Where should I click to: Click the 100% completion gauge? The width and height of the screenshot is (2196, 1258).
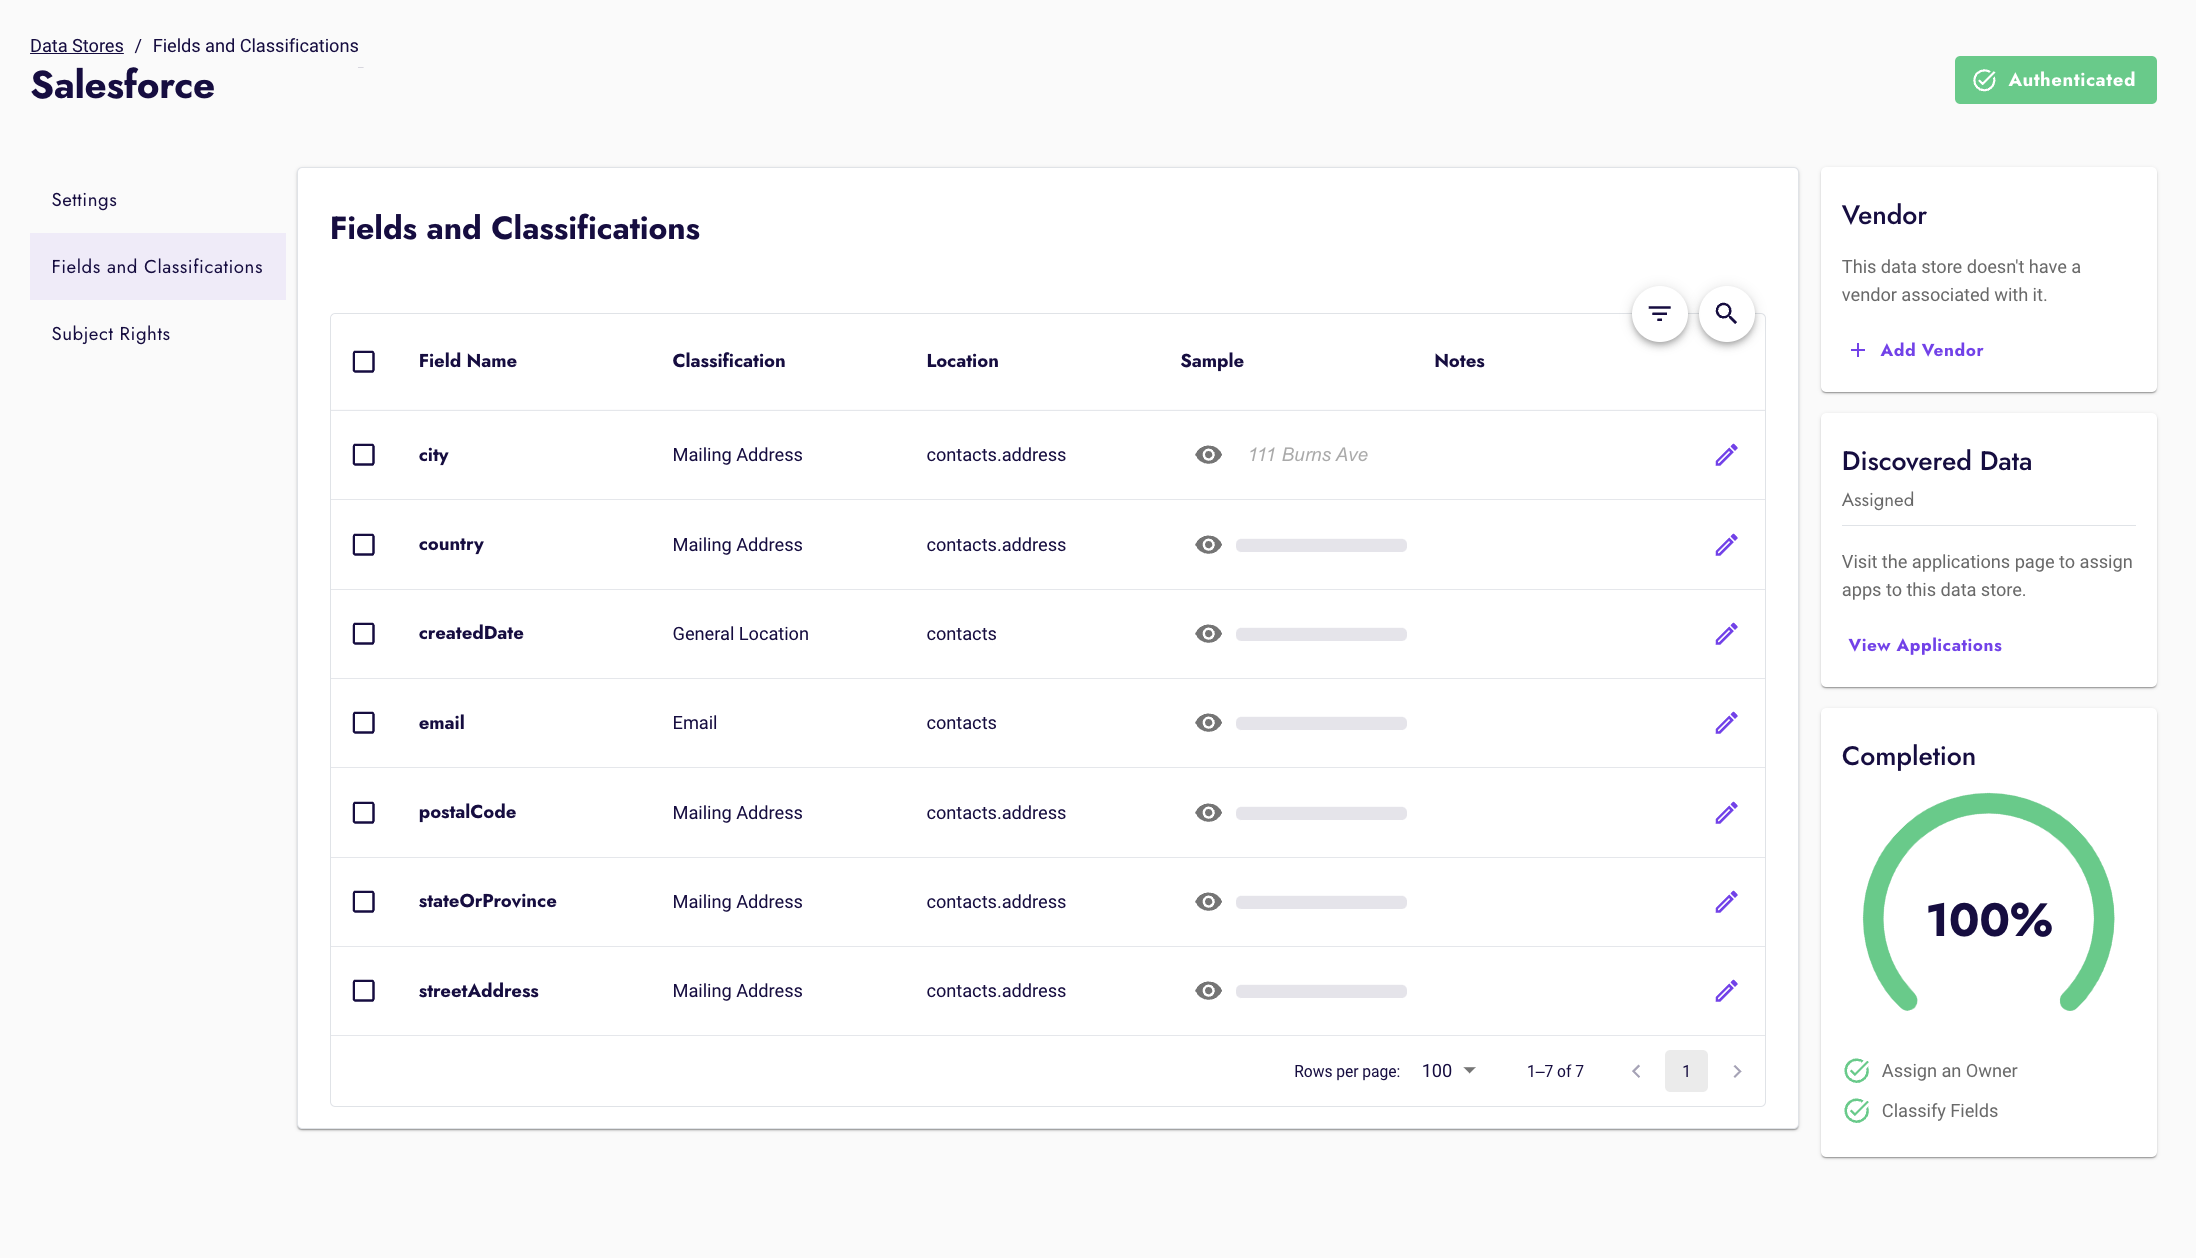coord(1989,903)
